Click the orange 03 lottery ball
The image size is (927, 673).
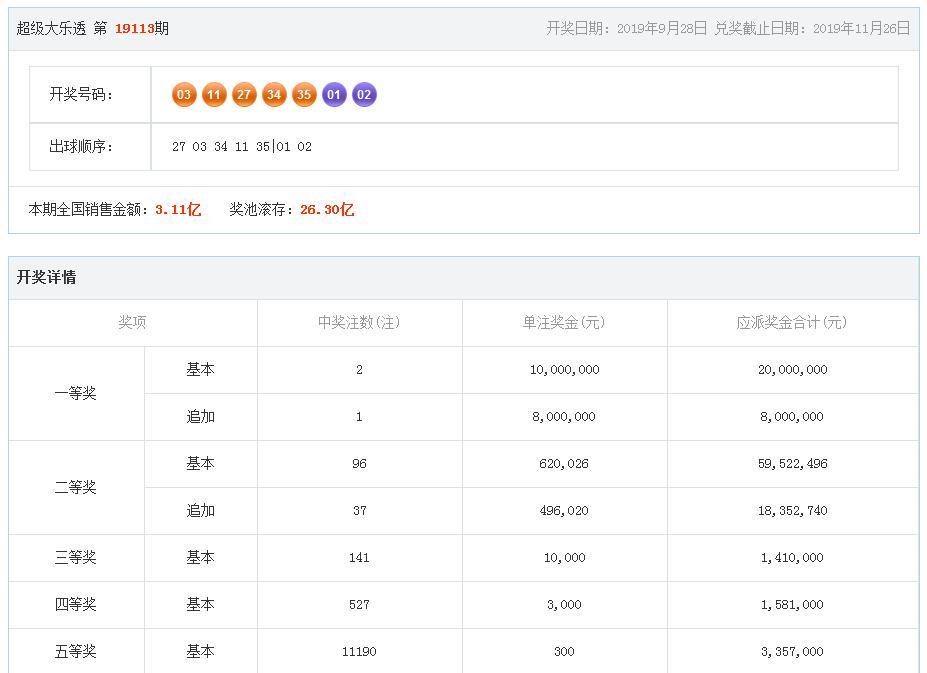click(x=184, y=95)
